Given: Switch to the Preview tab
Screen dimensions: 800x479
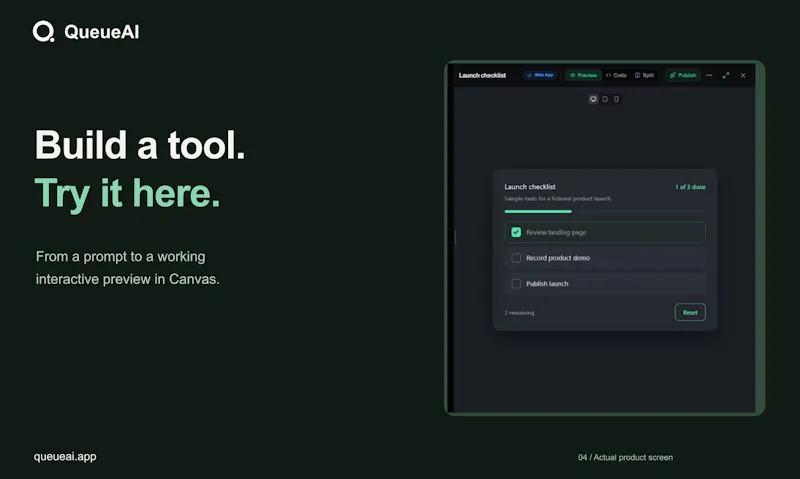Looking at the screenshot, I should click(583, 75).
